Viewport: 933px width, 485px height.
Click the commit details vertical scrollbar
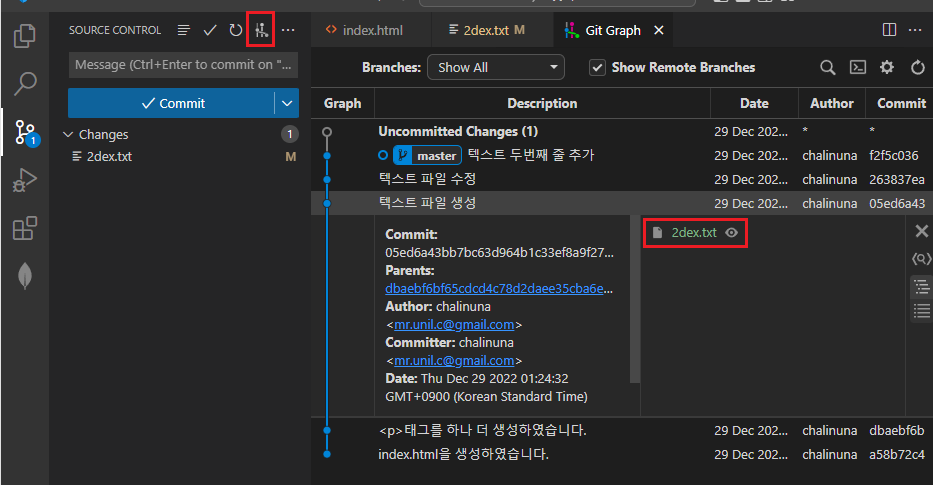click(635, 299)
